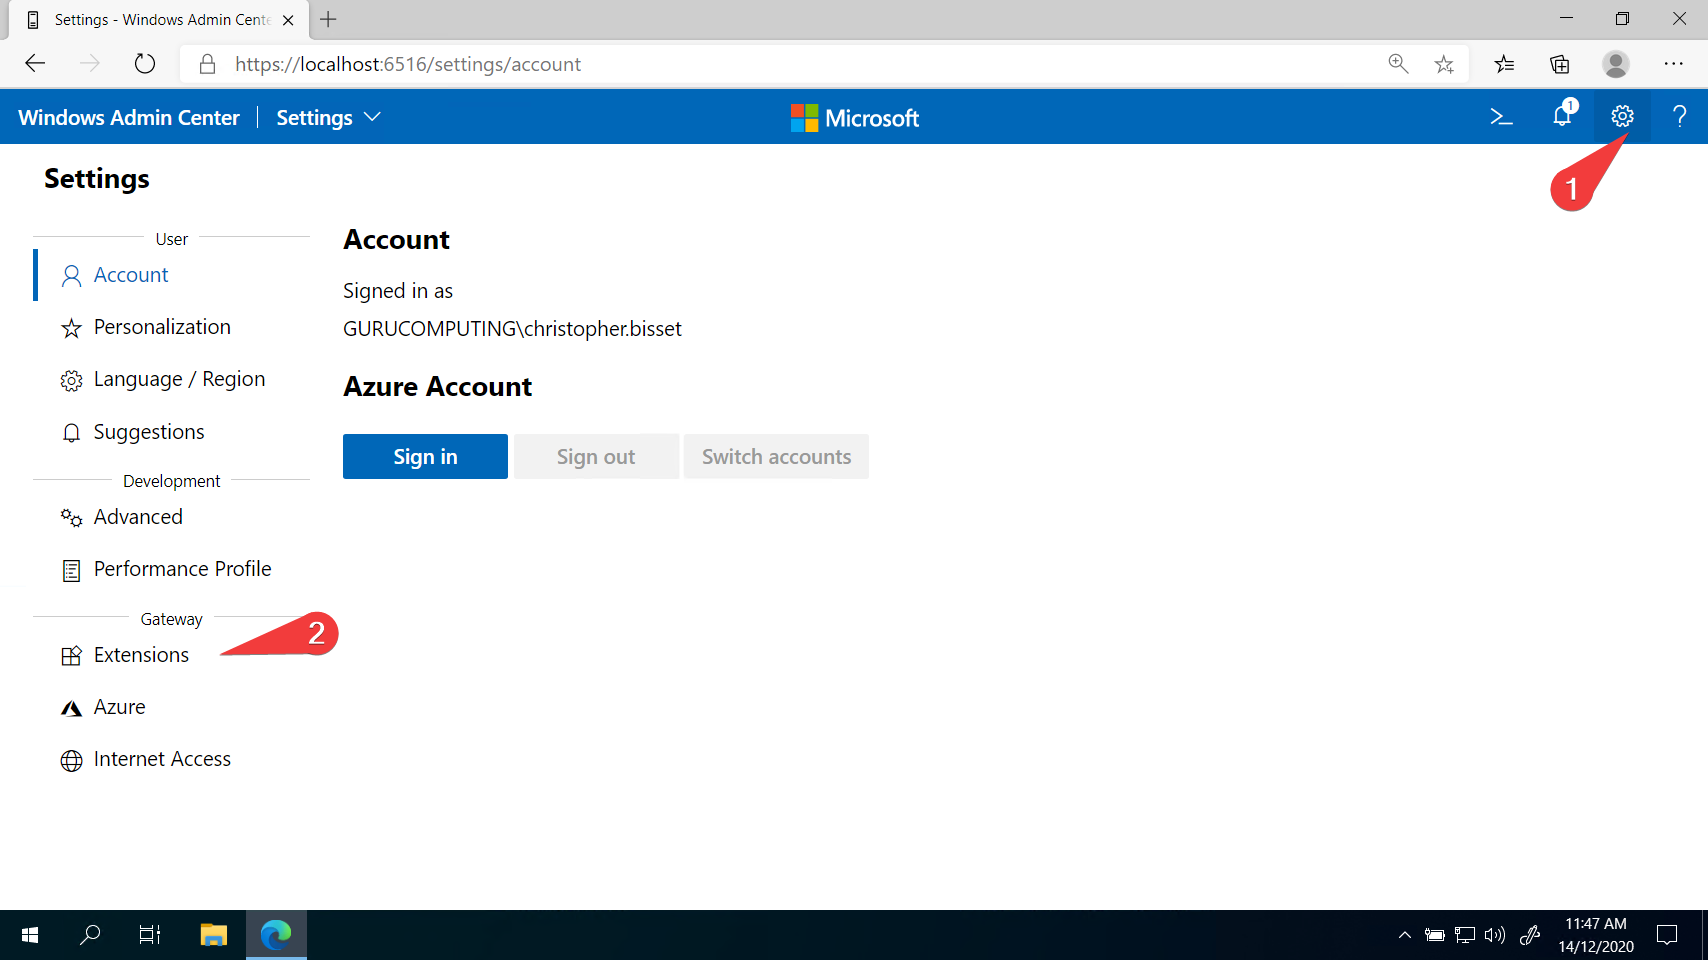Open the Action Center notification icon
The height and width of the screenshot is (960, 1708).
1667,935
